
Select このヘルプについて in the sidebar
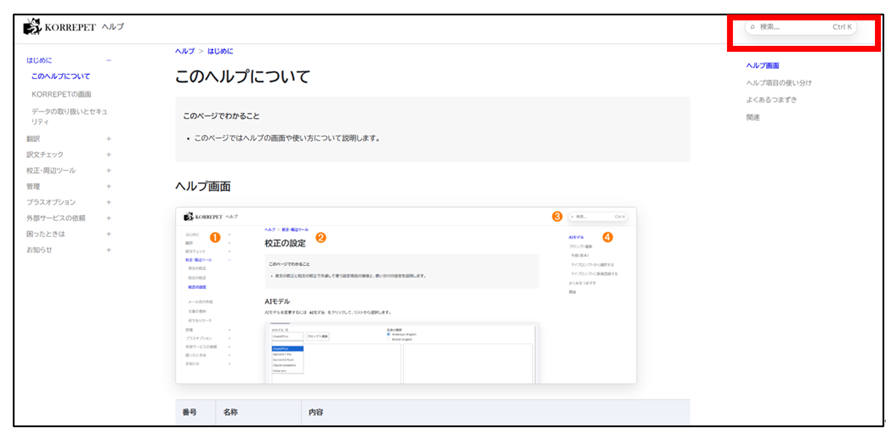60,76
